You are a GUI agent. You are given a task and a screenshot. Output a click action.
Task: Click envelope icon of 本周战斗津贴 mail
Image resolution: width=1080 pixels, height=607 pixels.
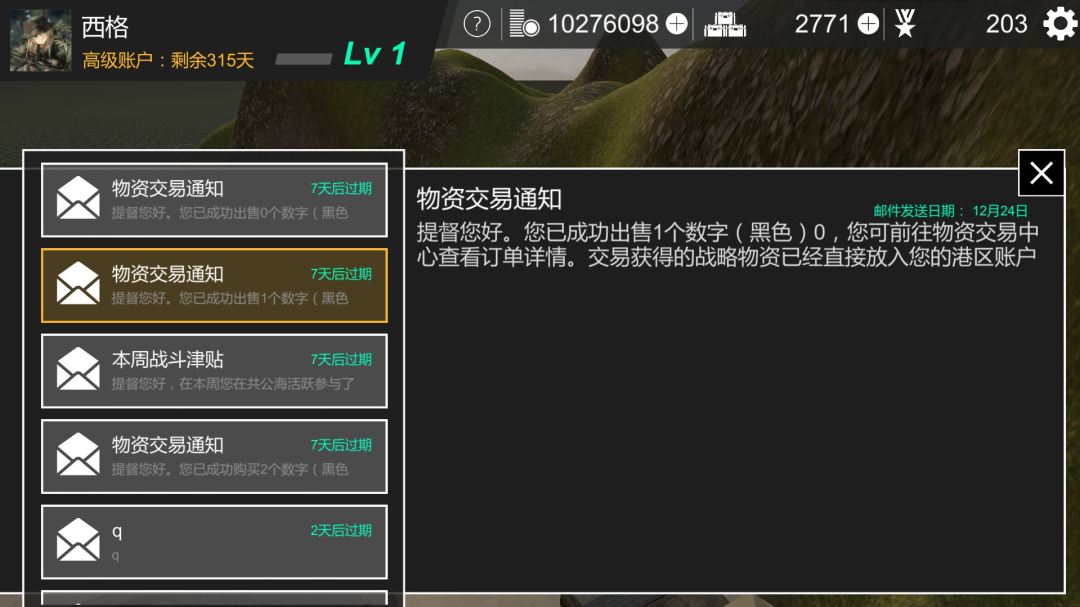coord(78,369)
